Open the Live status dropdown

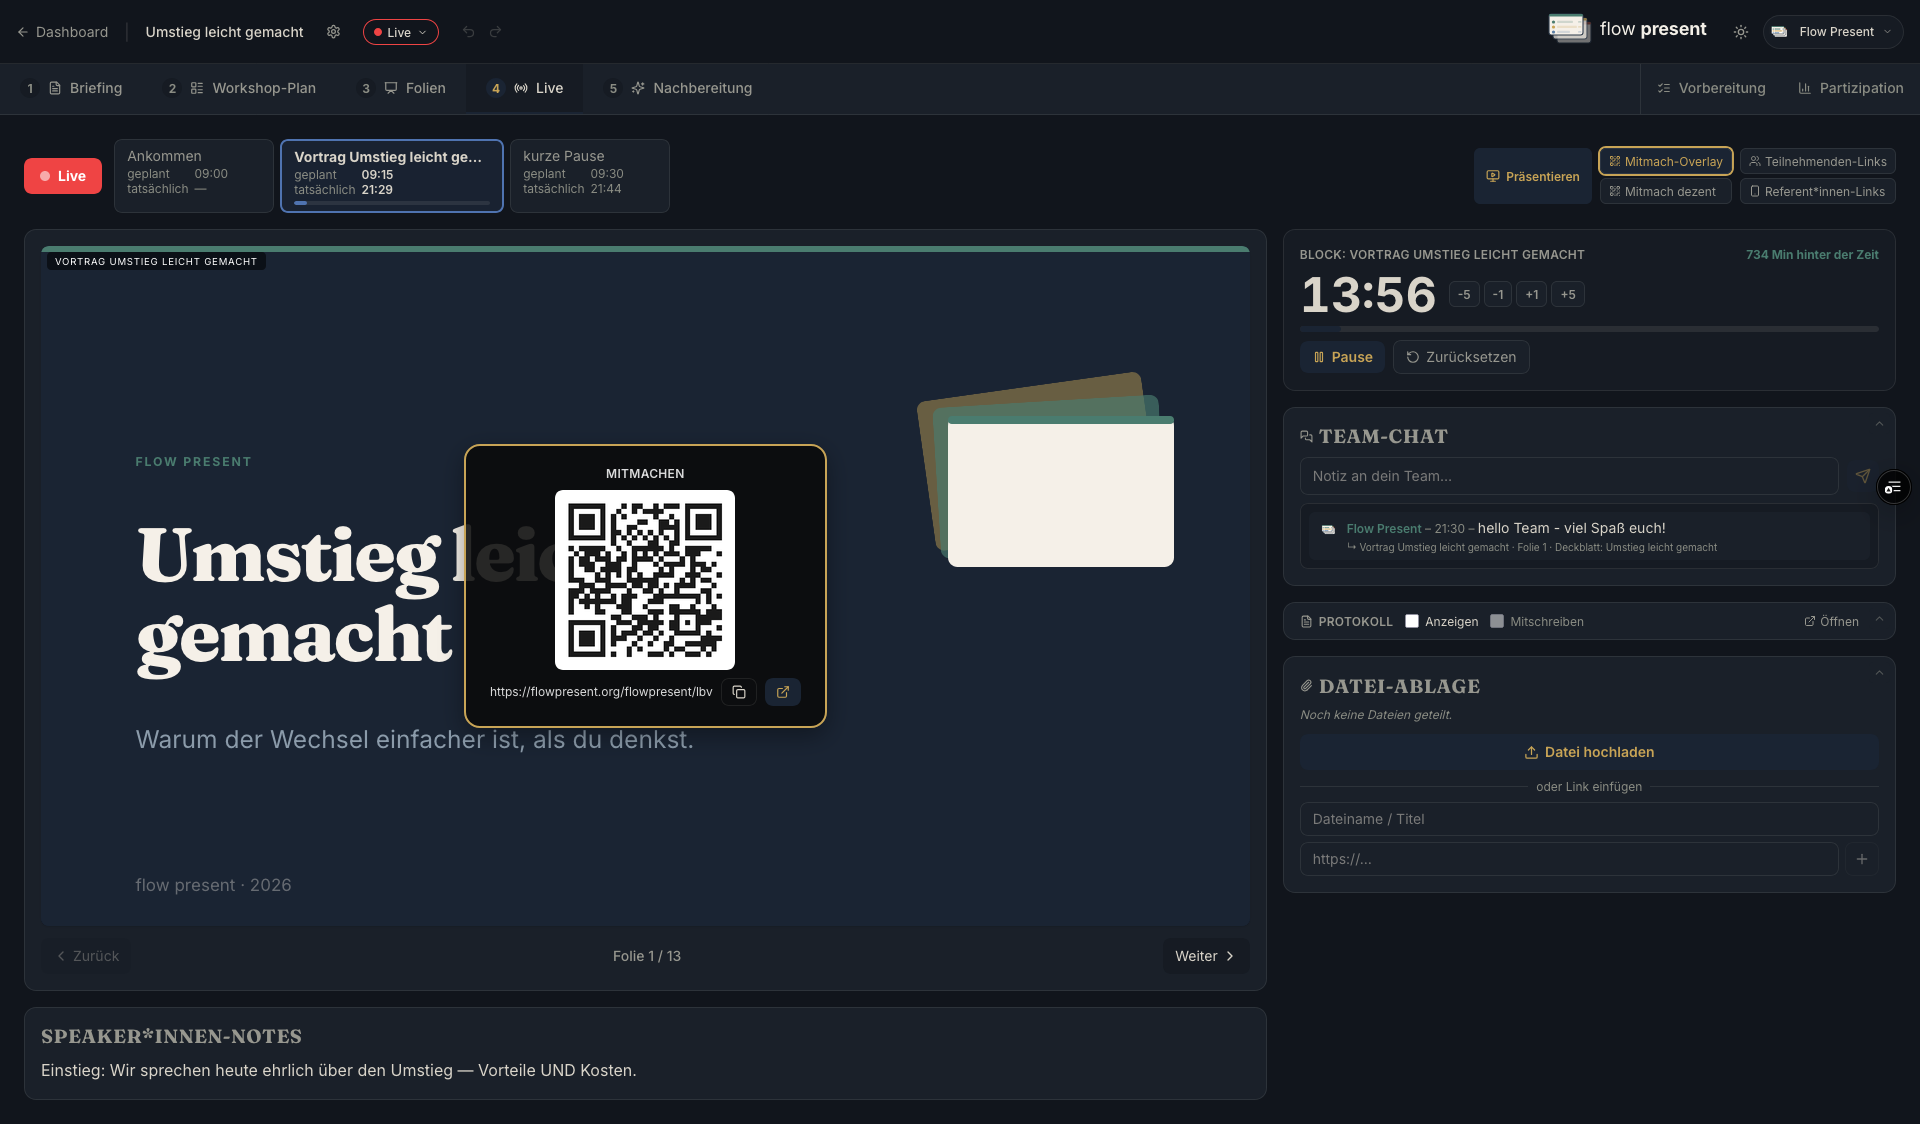coord(400,32)
